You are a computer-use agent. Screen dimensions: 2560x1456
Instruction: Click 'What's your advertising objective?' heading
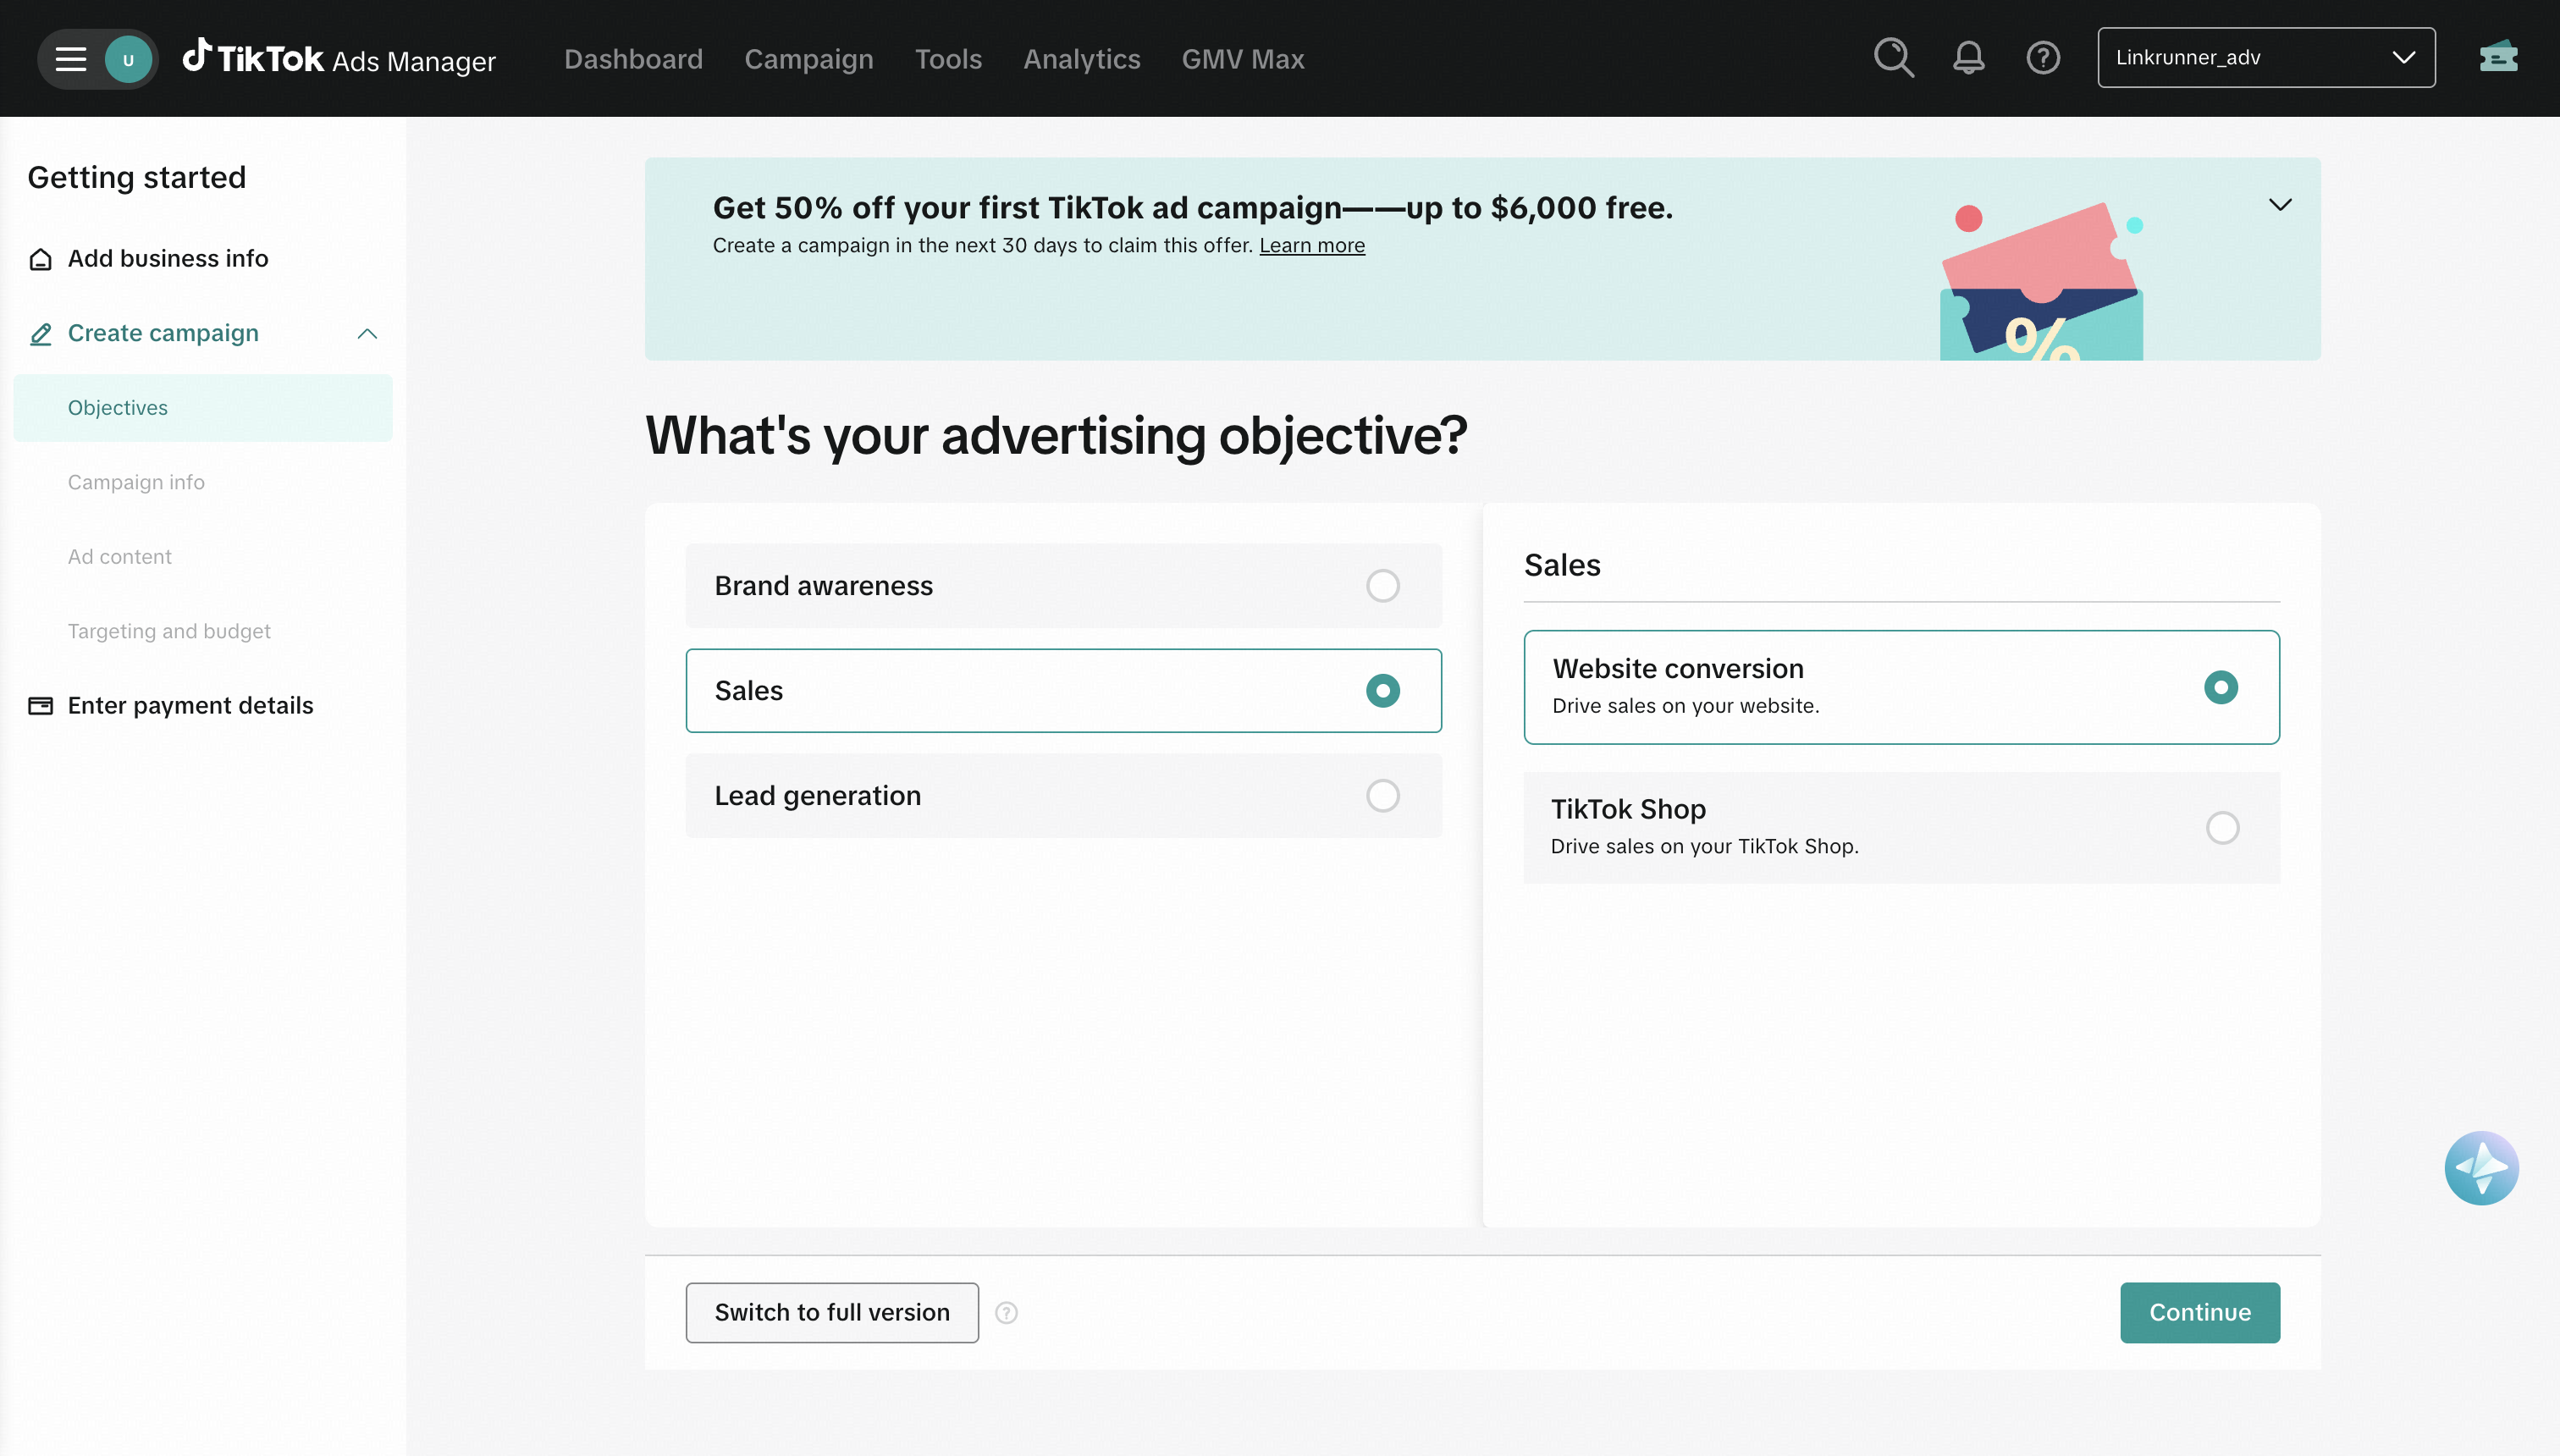tap(1055, 436)
